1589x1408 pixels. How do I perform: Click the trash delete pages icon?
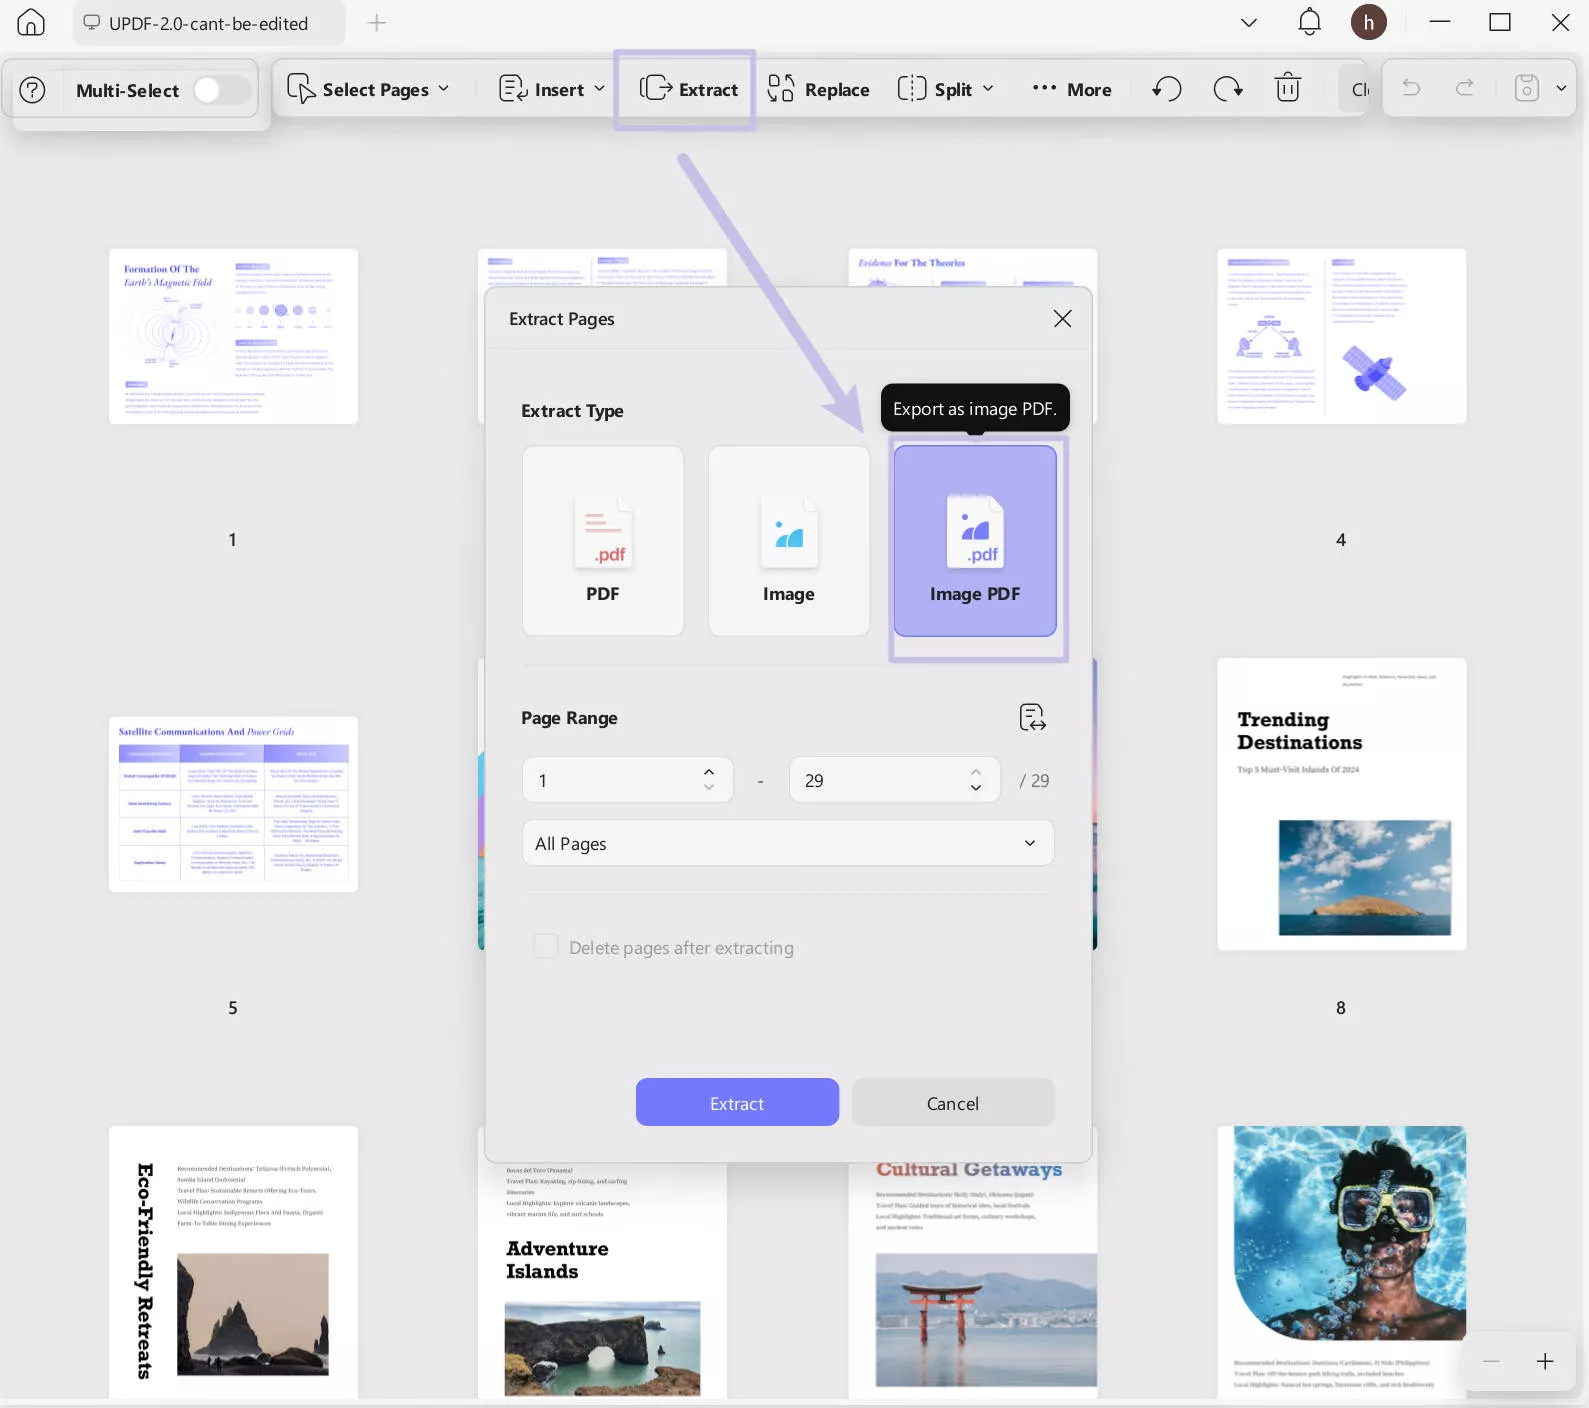(x=1288, y=89)
